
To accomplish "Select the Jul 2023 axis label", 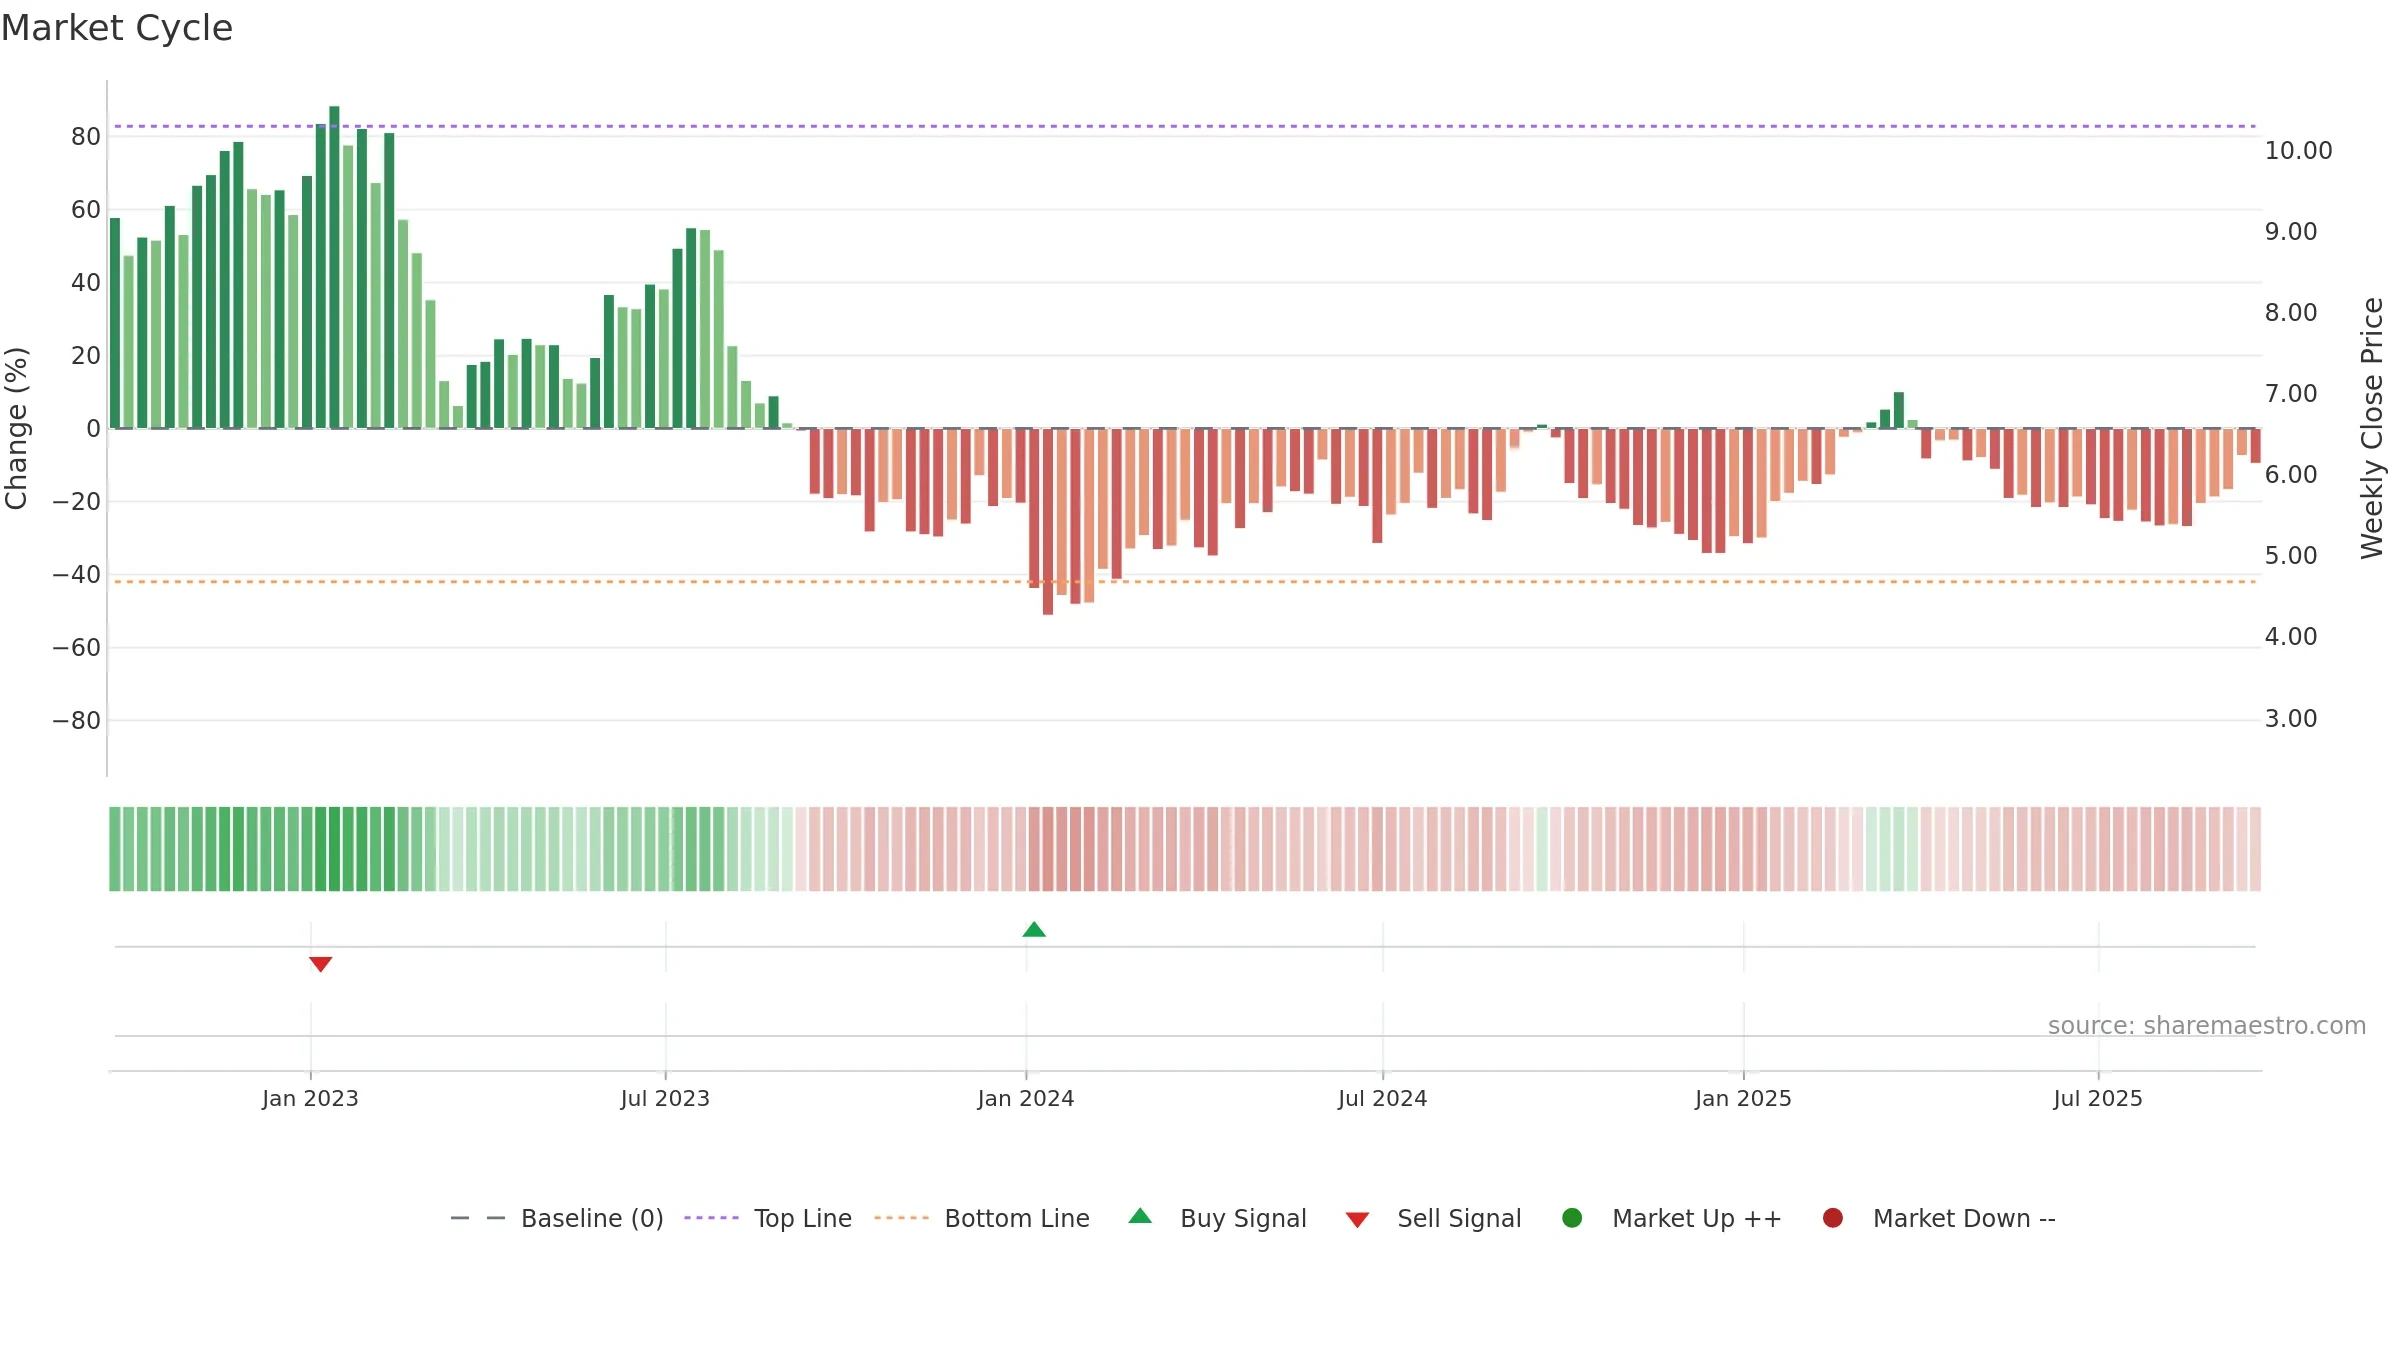I will pyautogui.click(x=665, y=1098).
